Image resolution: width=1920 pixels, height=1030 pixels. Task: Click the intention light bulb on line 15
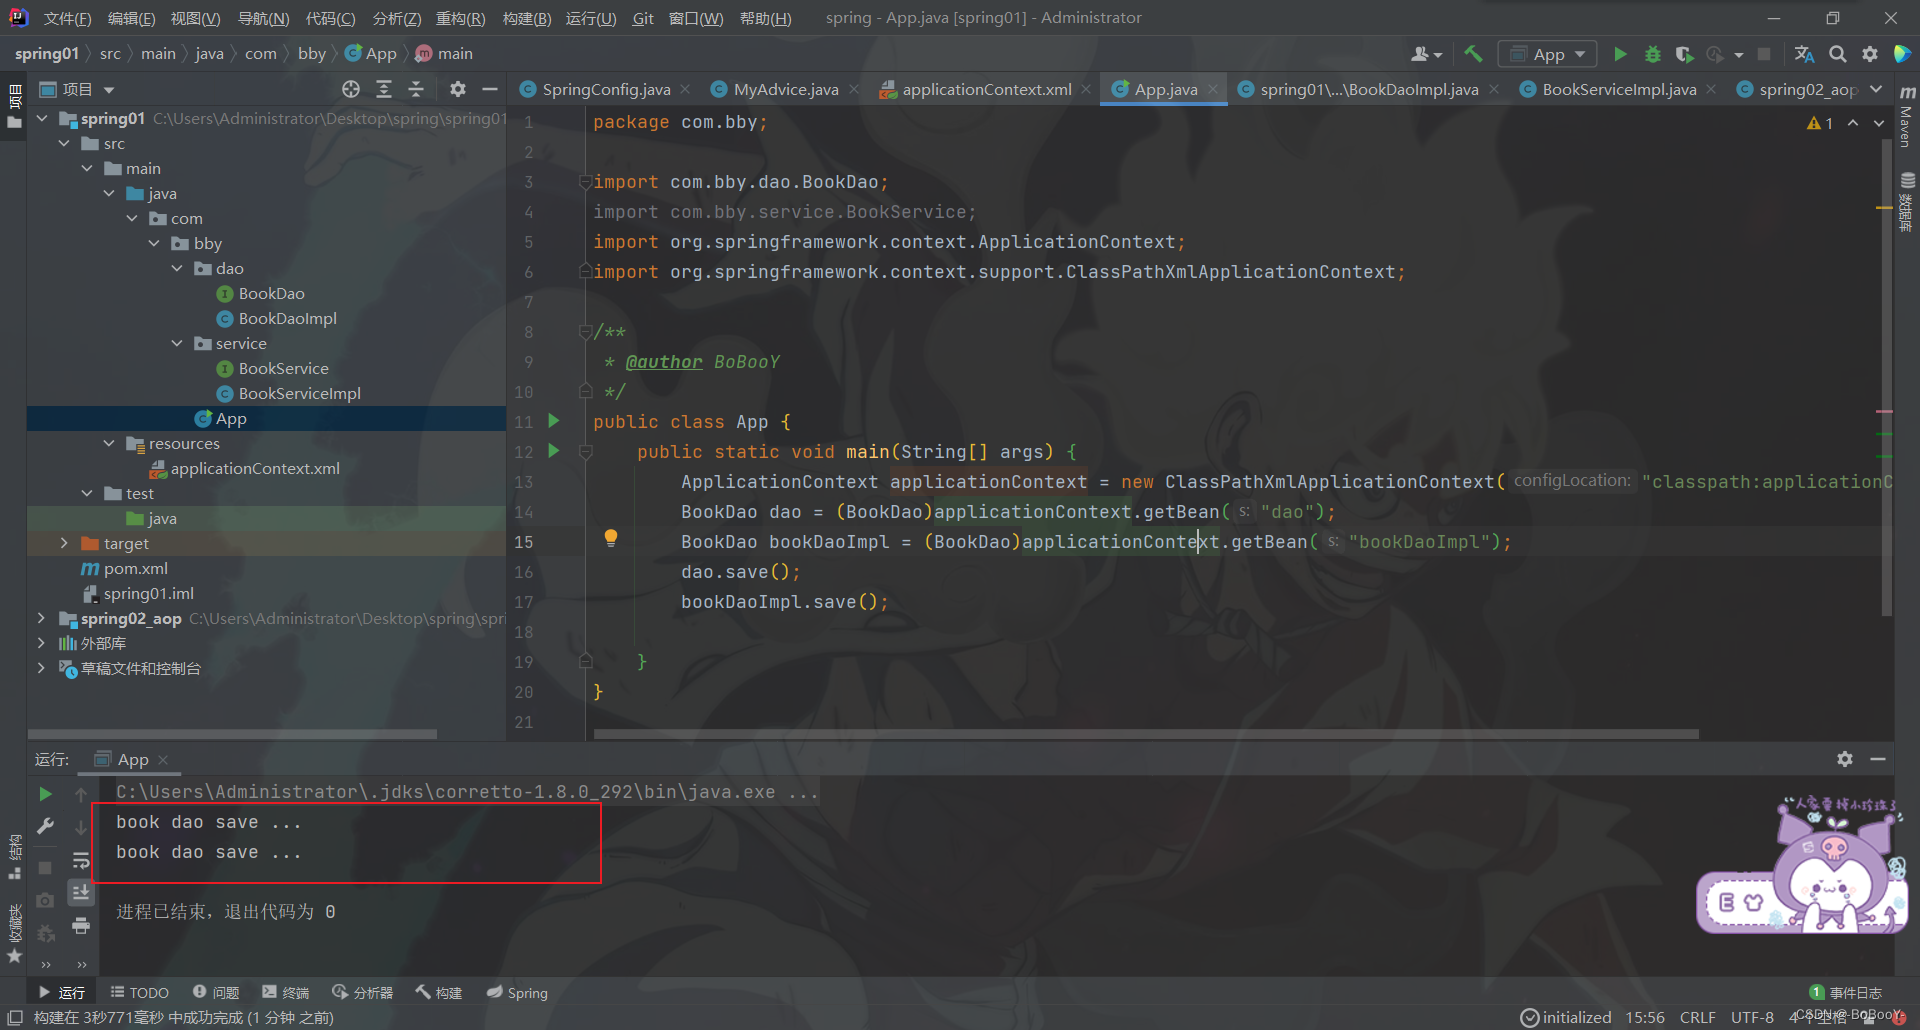610,538
